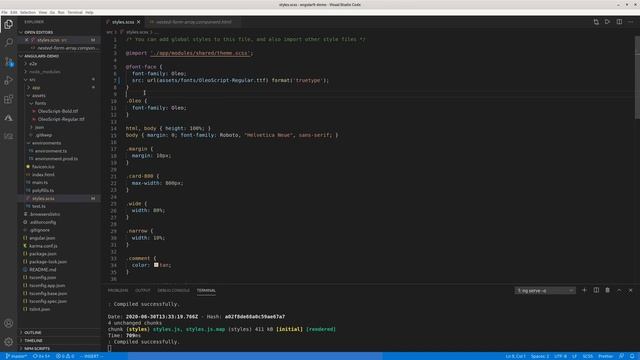The height and width of the screenshot is (360, 640).
Task: Switch to the Output panel tab
Action: pos(142,290)
